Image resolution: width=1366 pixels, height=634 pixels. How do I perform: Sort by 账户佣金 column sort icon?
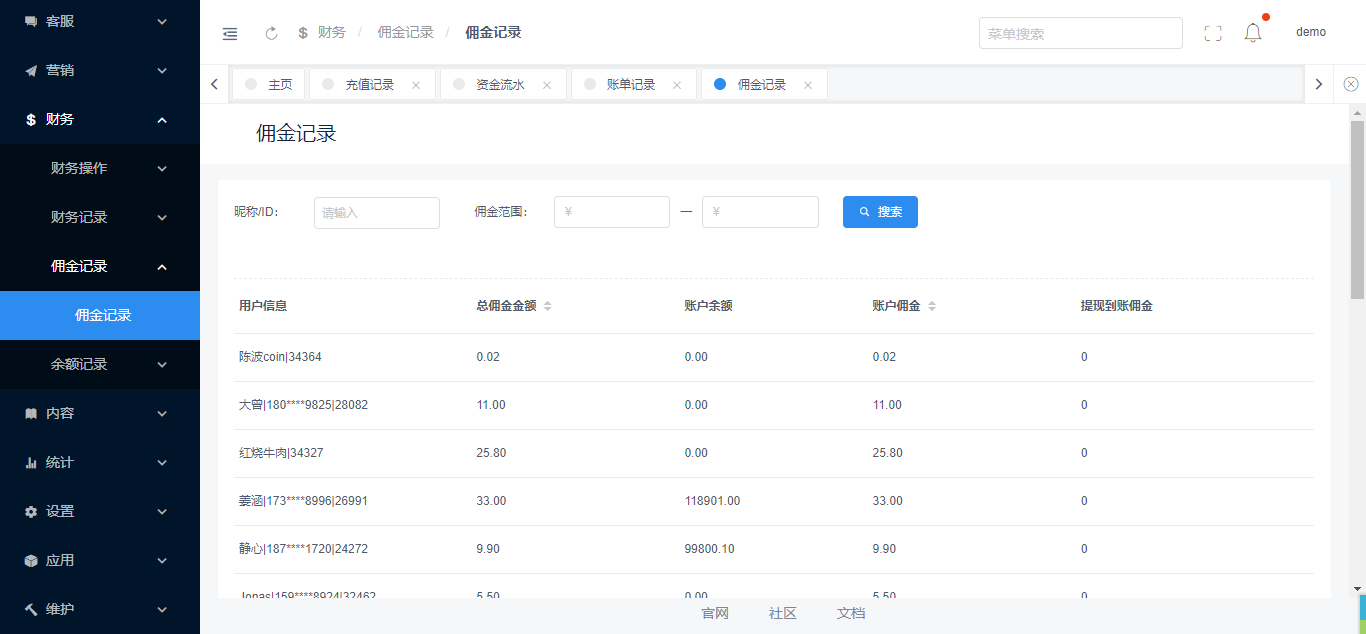coord(932,306)
